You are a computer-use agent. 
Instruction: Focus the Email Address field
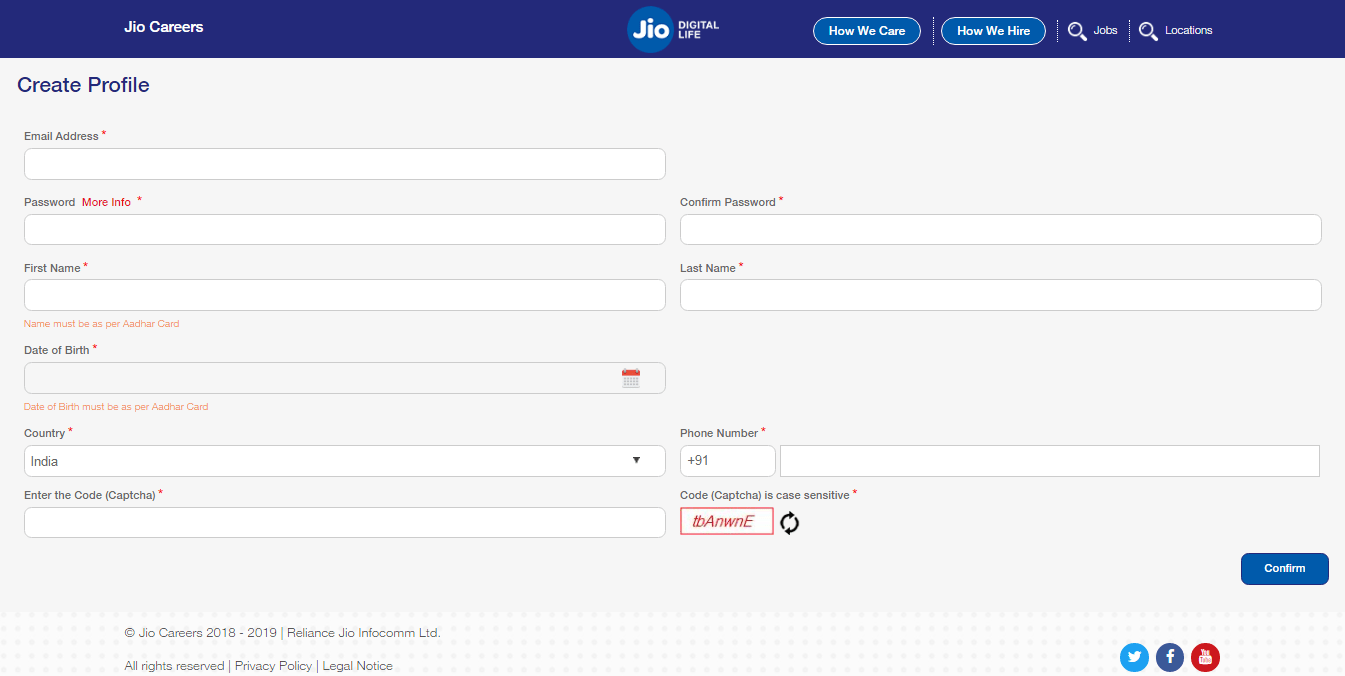[x=344, y=164]
